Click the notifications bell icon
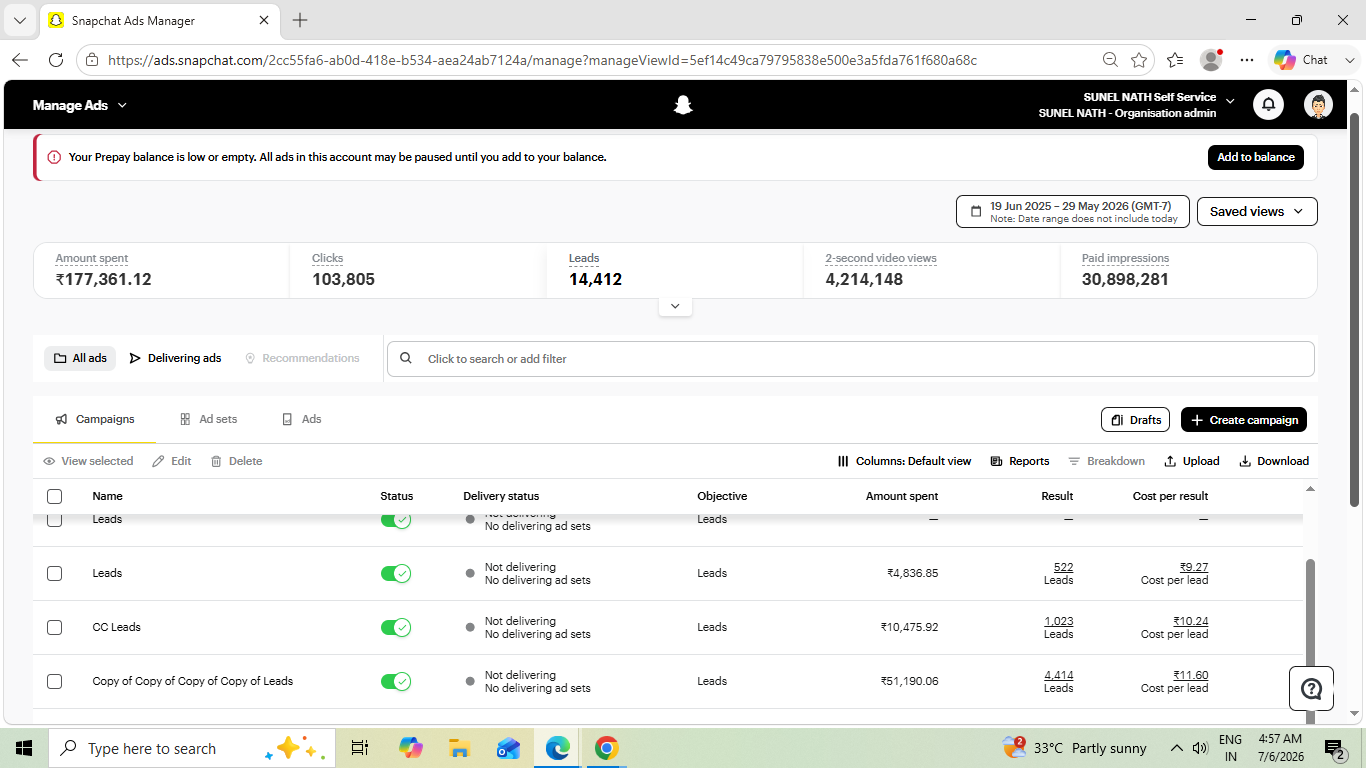The height and width of the screenshot is (768, 1366). pyautogui.click(x=1268, y=105)
